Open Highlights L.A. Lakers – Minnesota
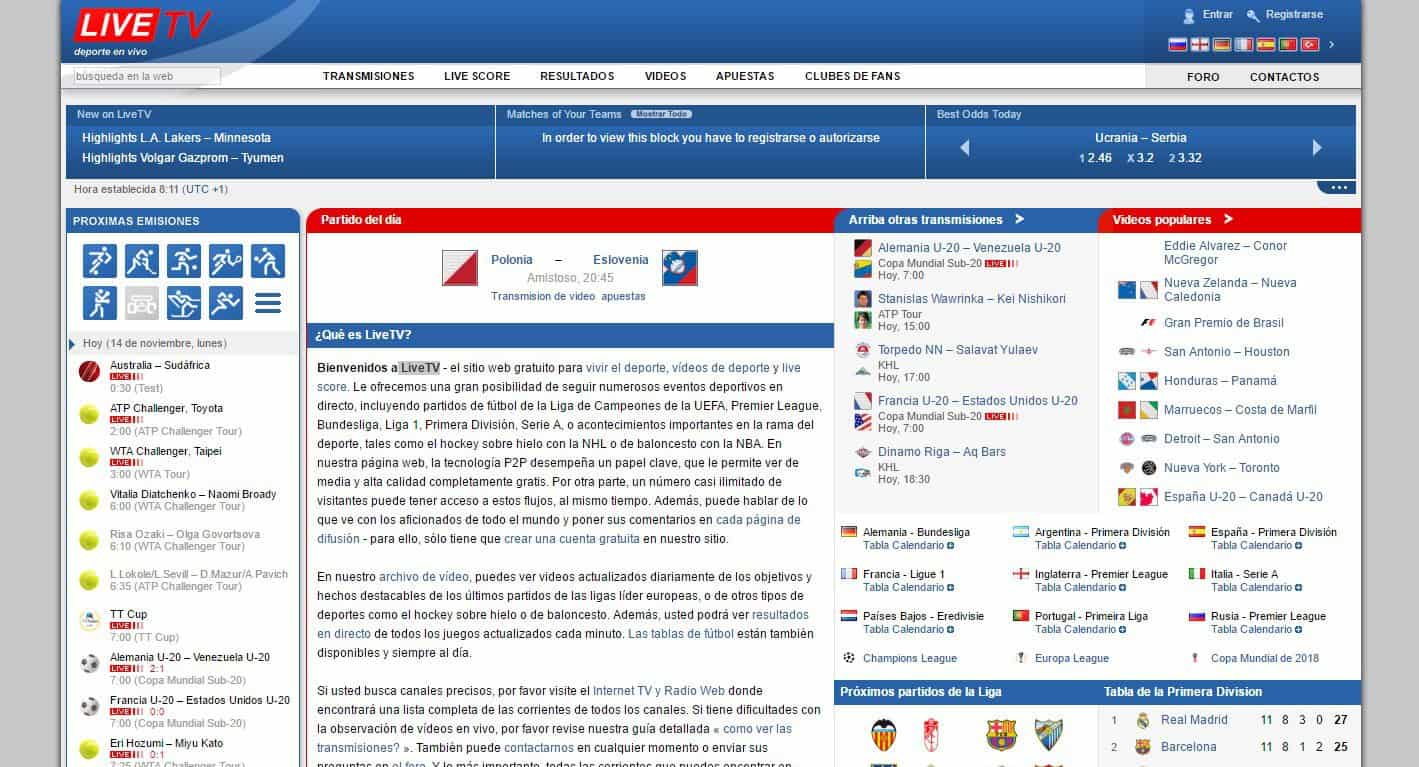Image resolution: width=1419 pixels, height=767 pixels. [x=176, y=138]
